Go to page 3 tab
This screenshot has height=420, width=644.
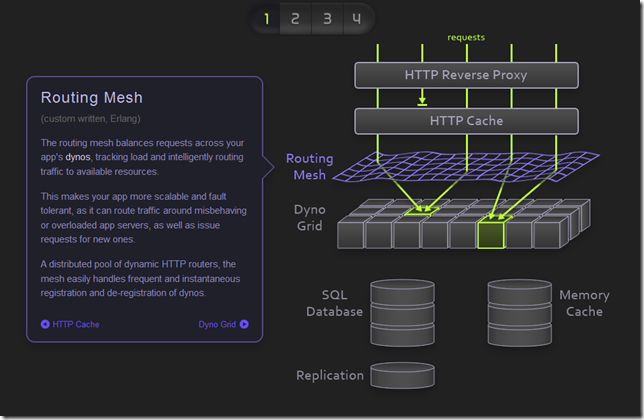(x=327, y=18)
